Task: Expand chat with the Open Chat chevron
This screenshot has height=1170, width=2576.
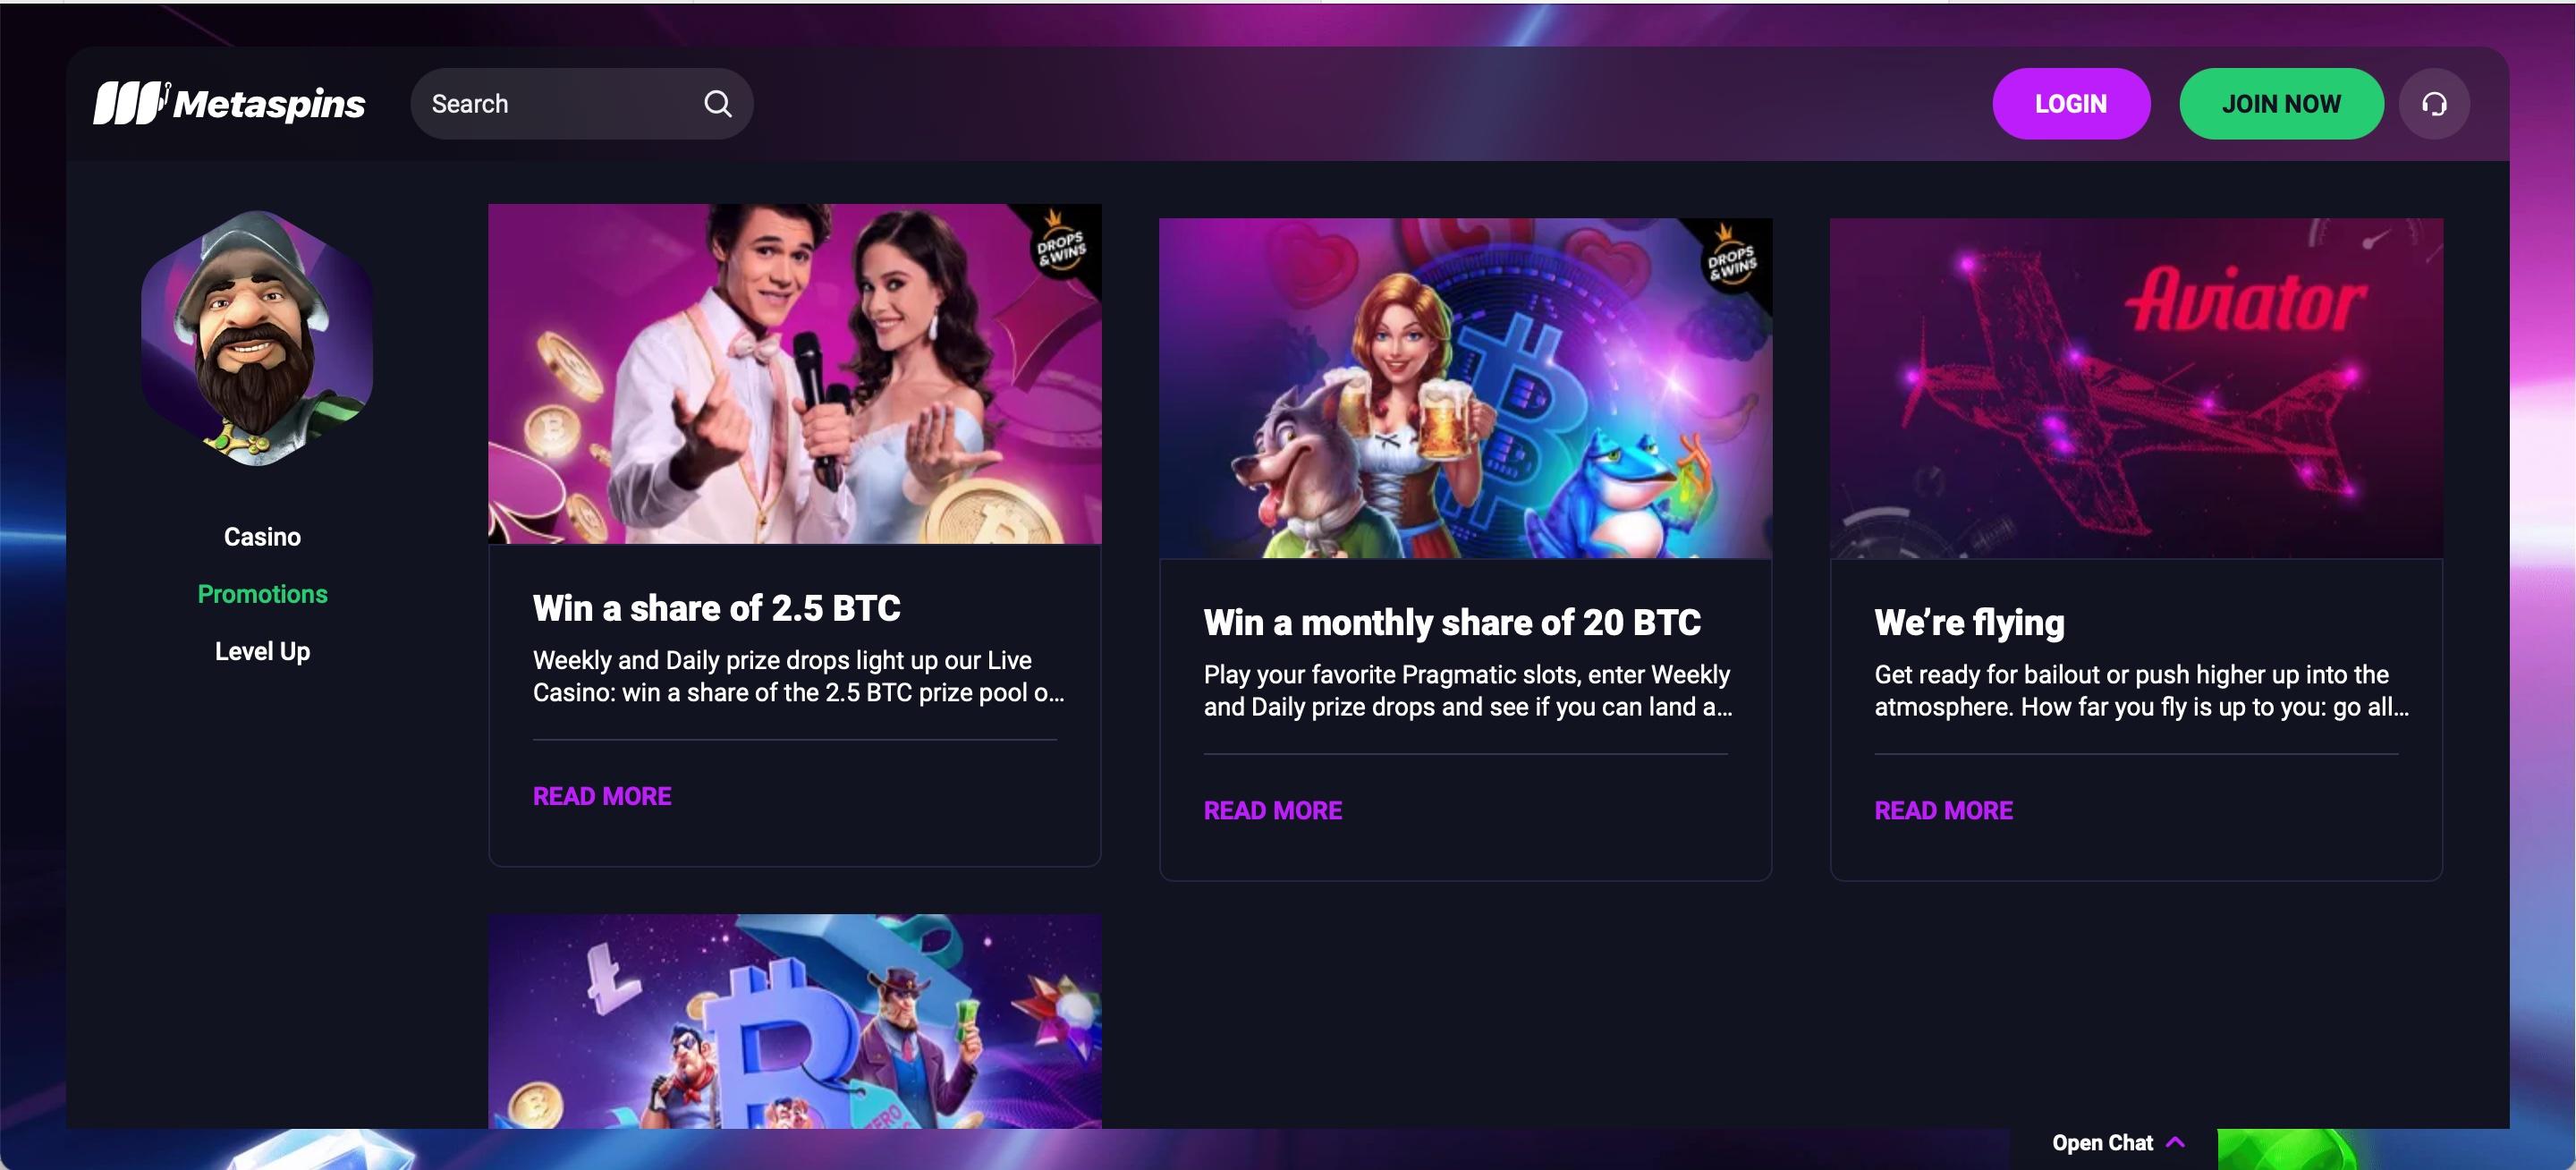Action: (x=2175, y=1142)
